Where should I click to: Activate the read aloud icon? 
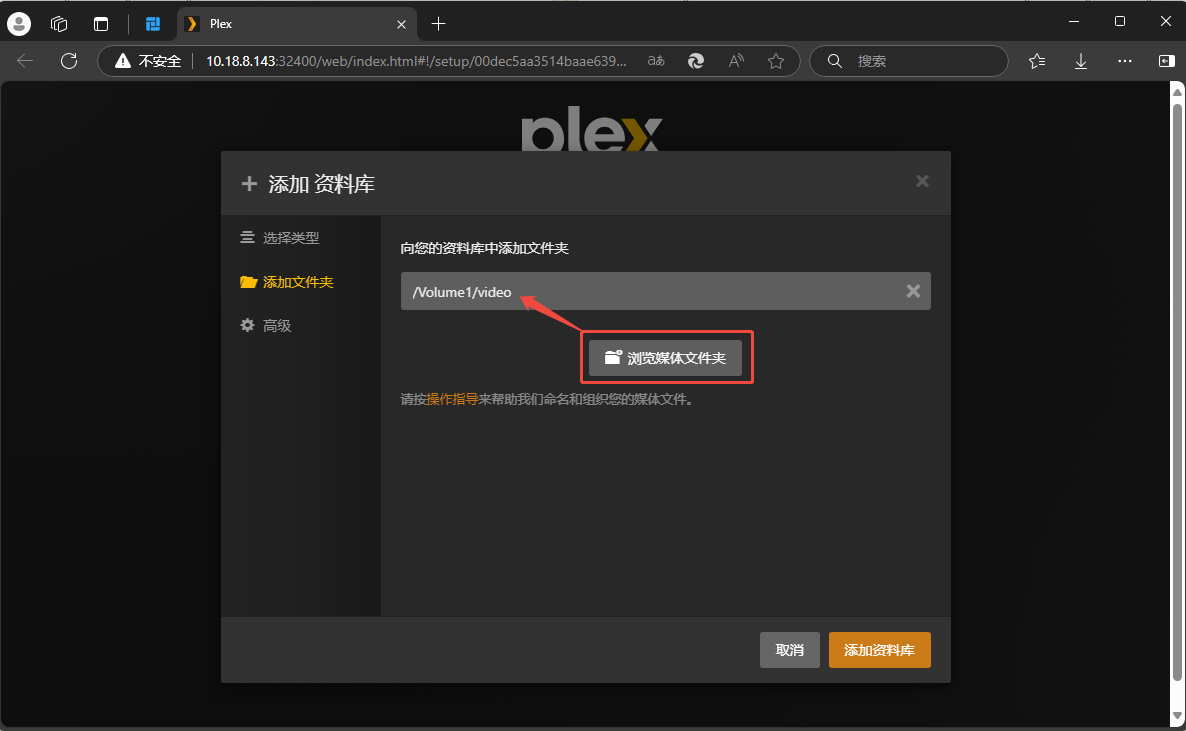click(x=736, y=61)
